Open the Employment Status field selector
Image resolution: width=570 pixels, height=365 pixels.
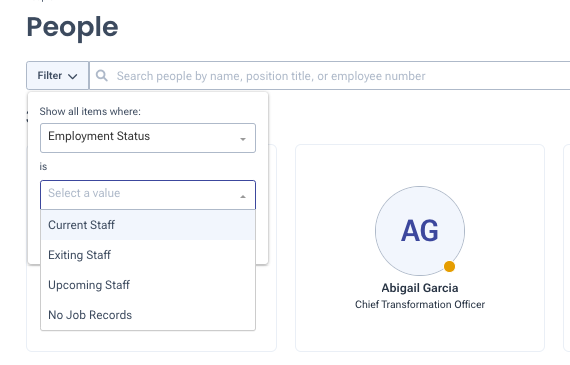pos(148,138)
